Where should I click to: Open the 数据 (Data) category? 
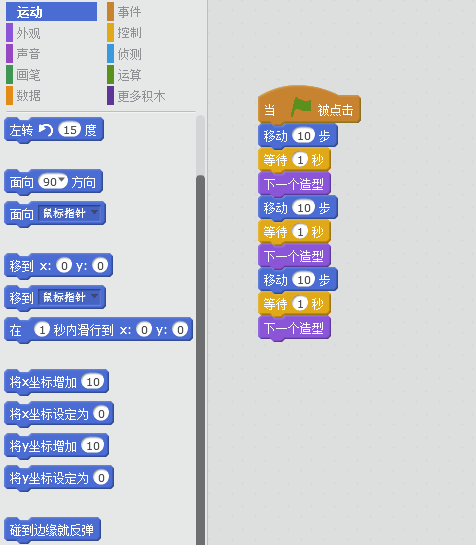[24, 96]
